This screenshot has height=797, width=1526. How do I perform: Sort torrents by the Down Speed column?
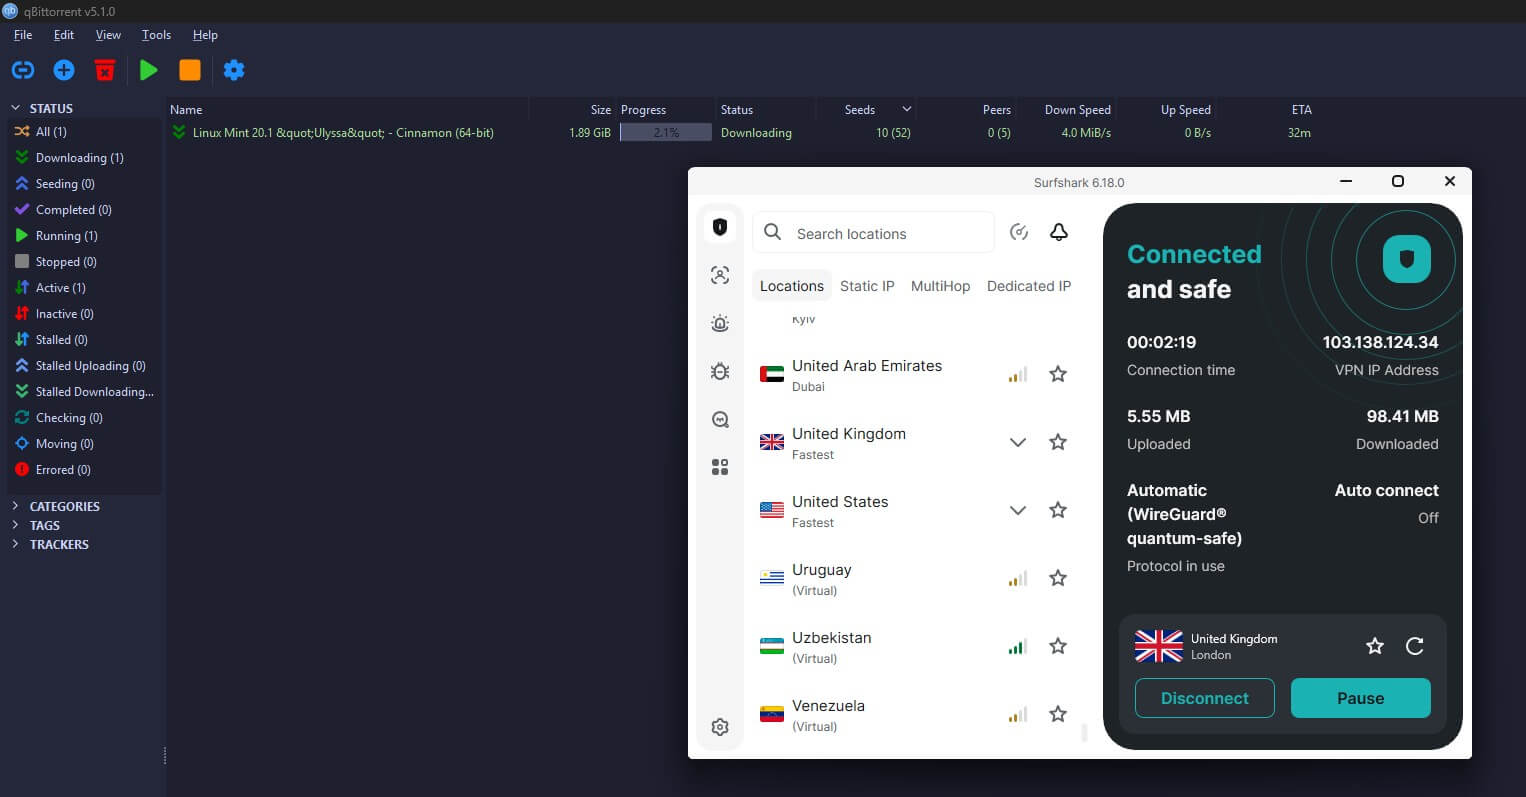(1077, 110)
